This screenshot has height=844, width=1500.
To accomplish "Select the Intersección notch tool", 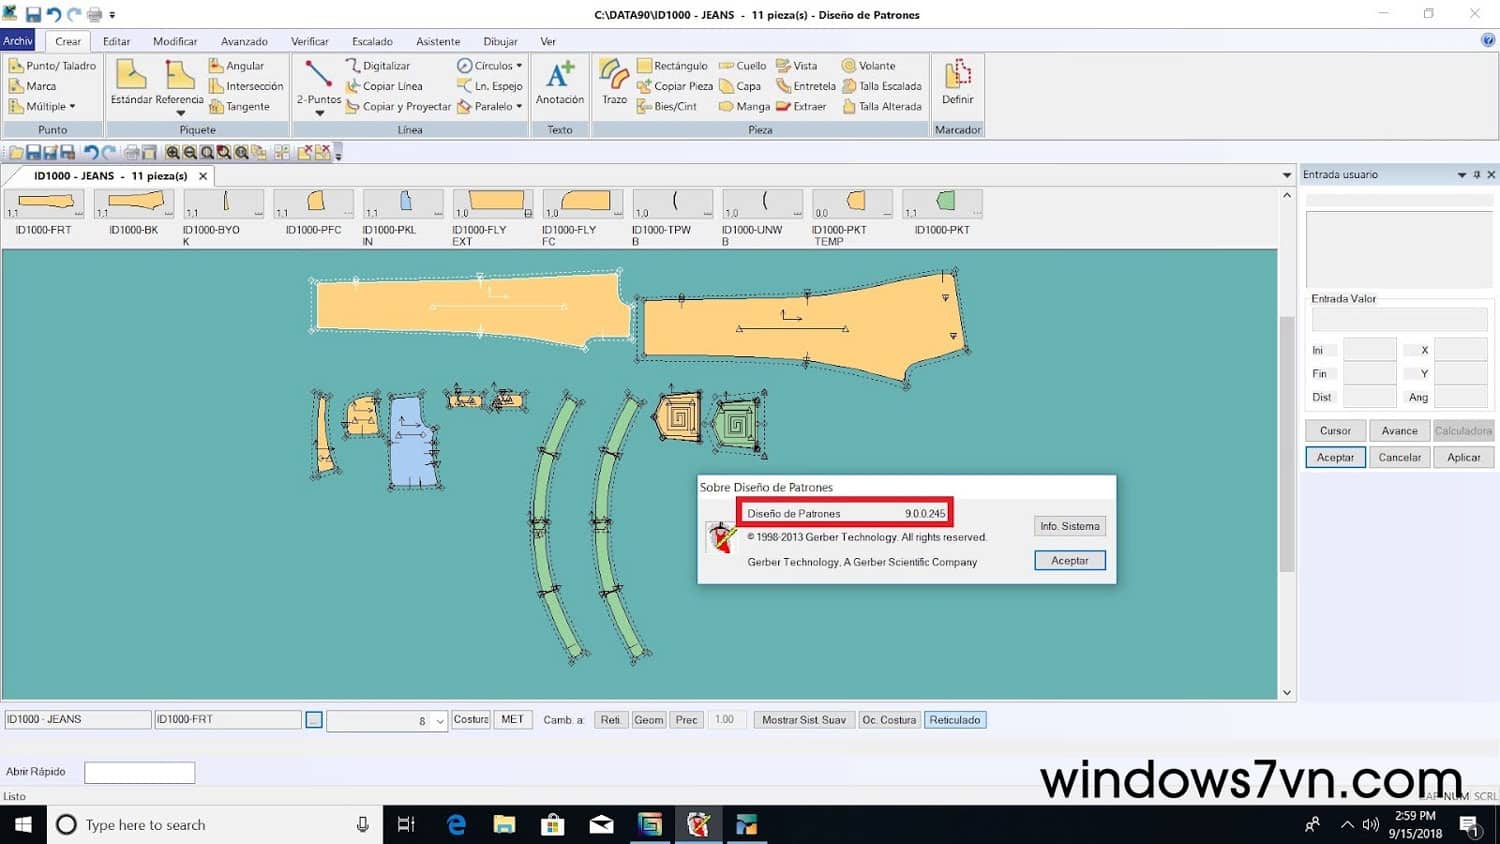I will pos(246,86).
